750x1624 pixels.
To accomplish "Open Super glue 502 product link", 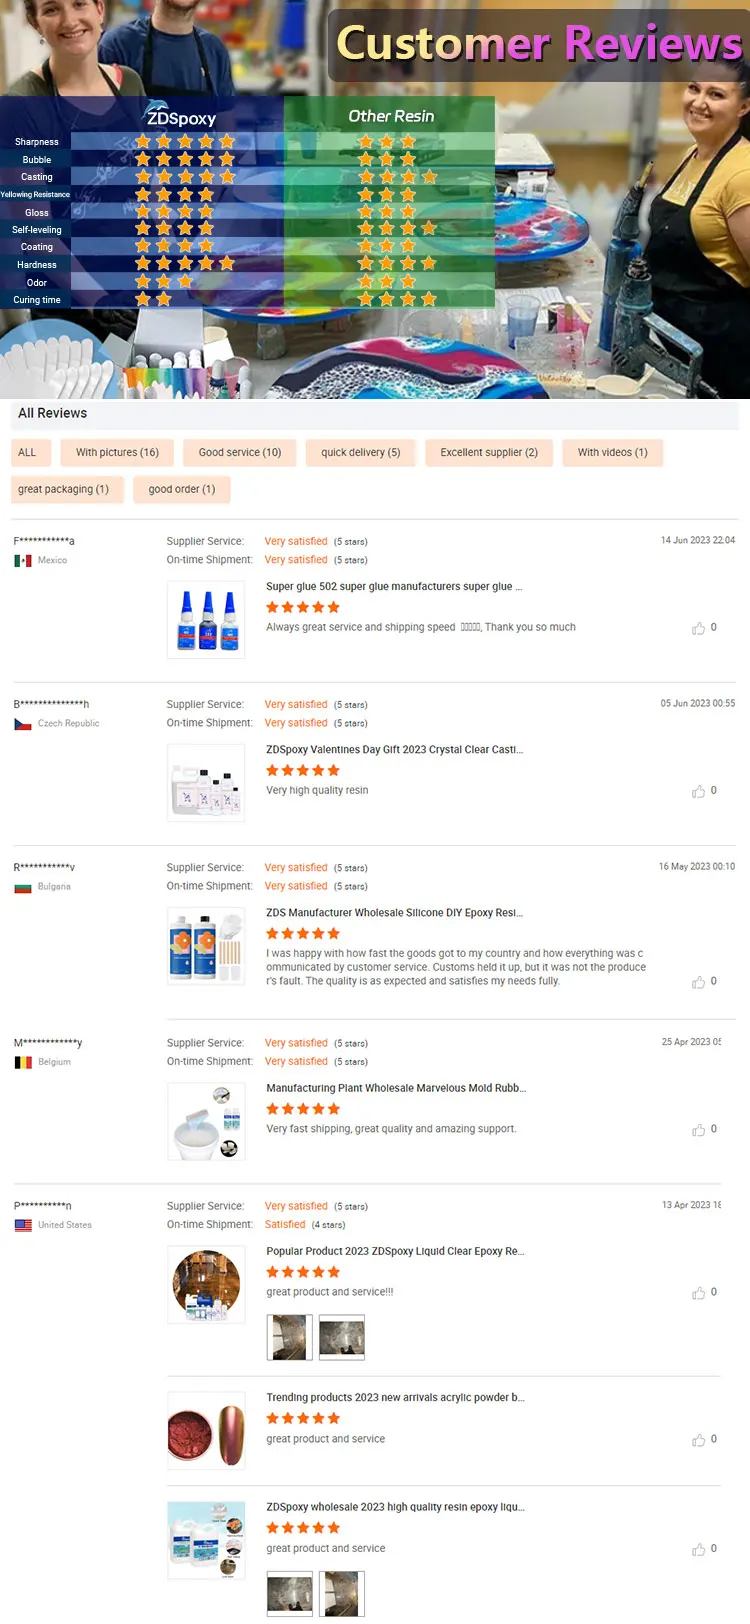I will pyautogui.click(x=394, y=587).
